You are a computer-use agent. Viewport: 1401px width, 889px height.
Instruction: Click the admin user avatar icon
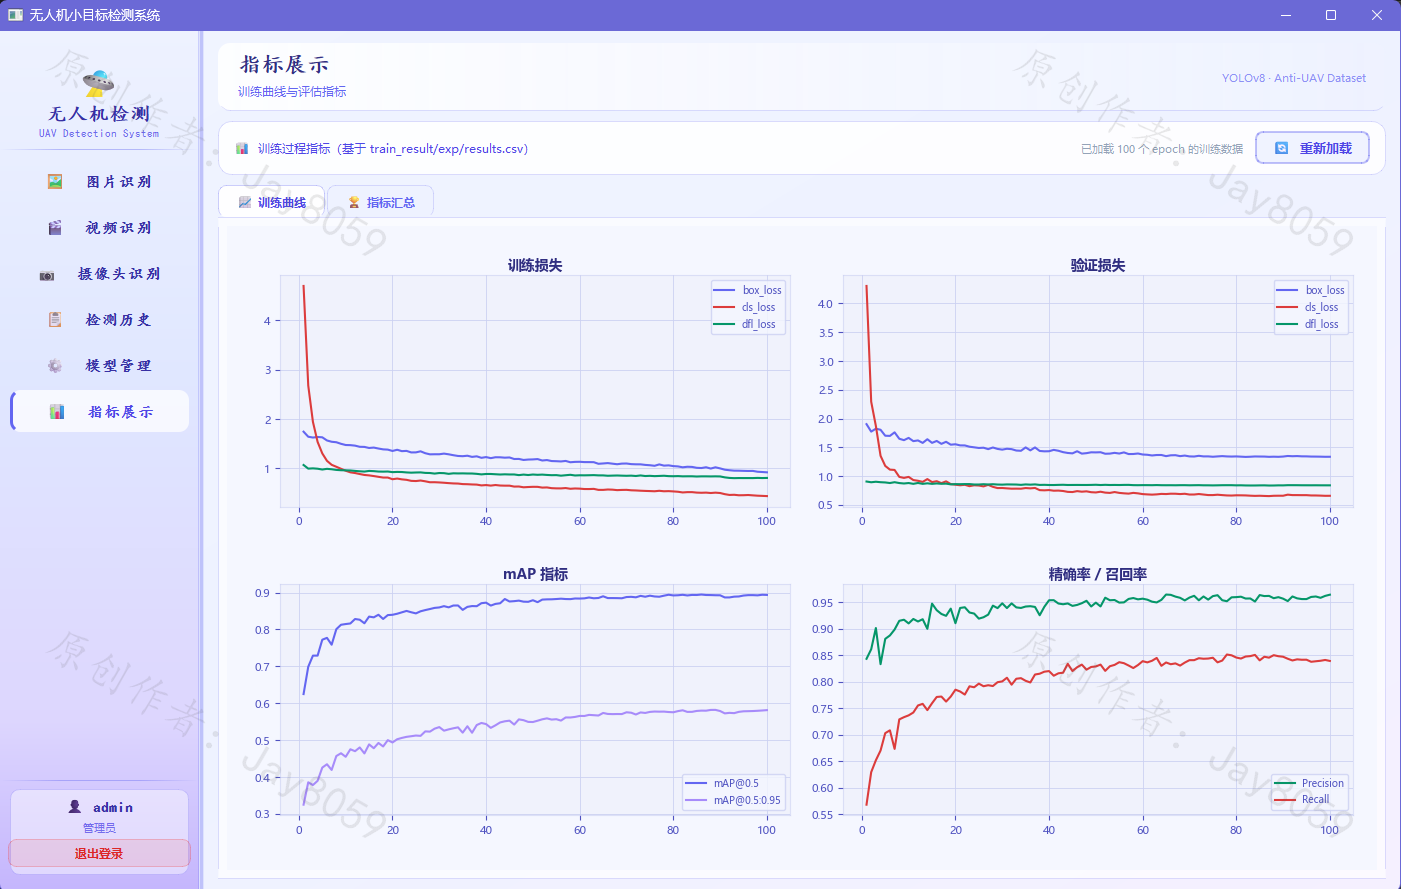point(75,807)
